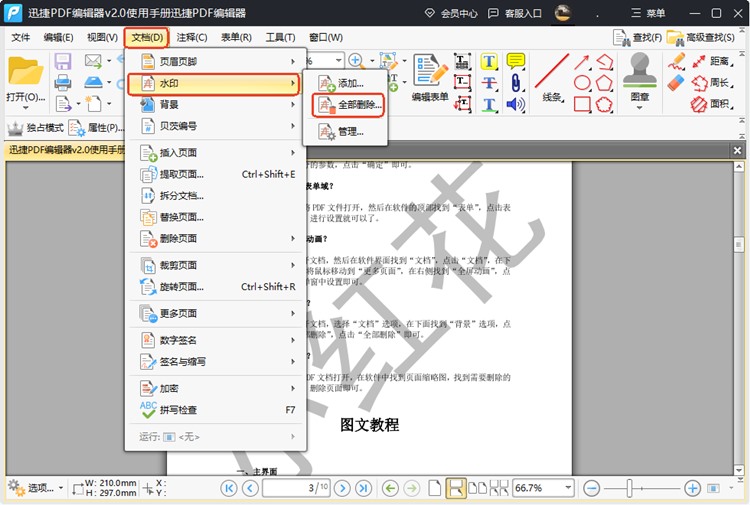Click the page number input field
Viewport: 750px width, 505px height.
pos(297,488)
